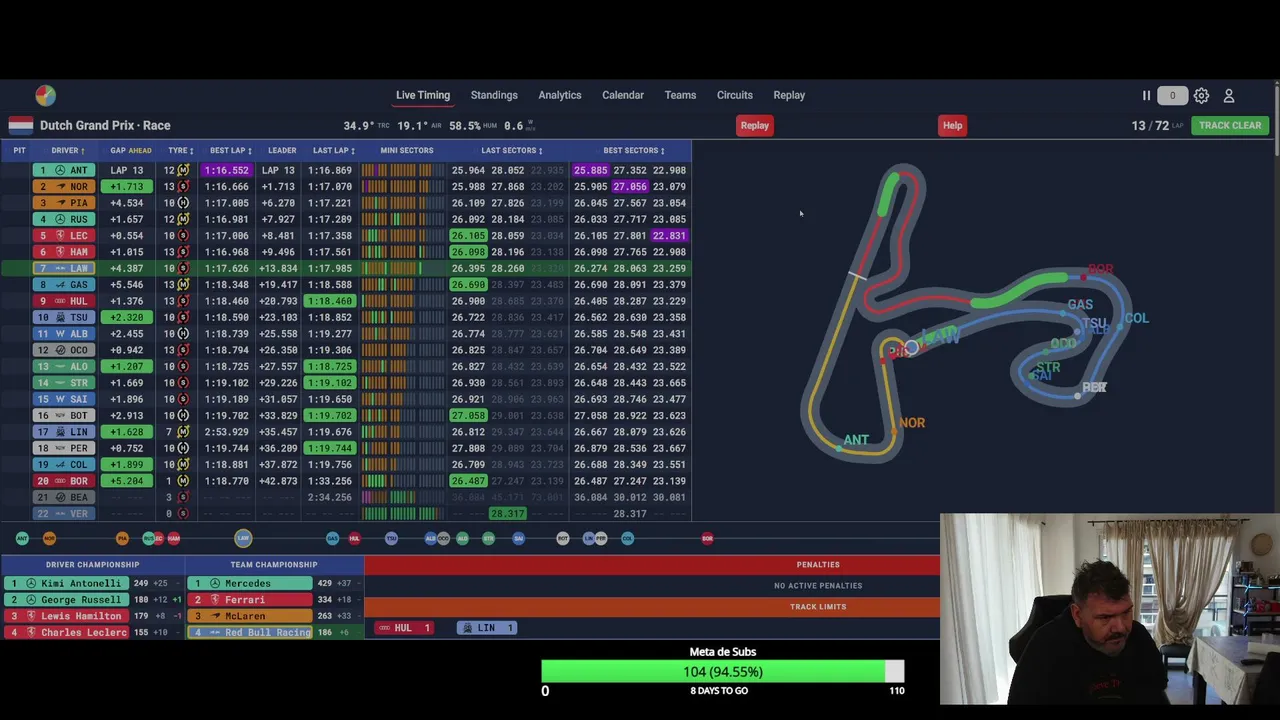
Task: Click the LEADER column header
Action: 282,151
